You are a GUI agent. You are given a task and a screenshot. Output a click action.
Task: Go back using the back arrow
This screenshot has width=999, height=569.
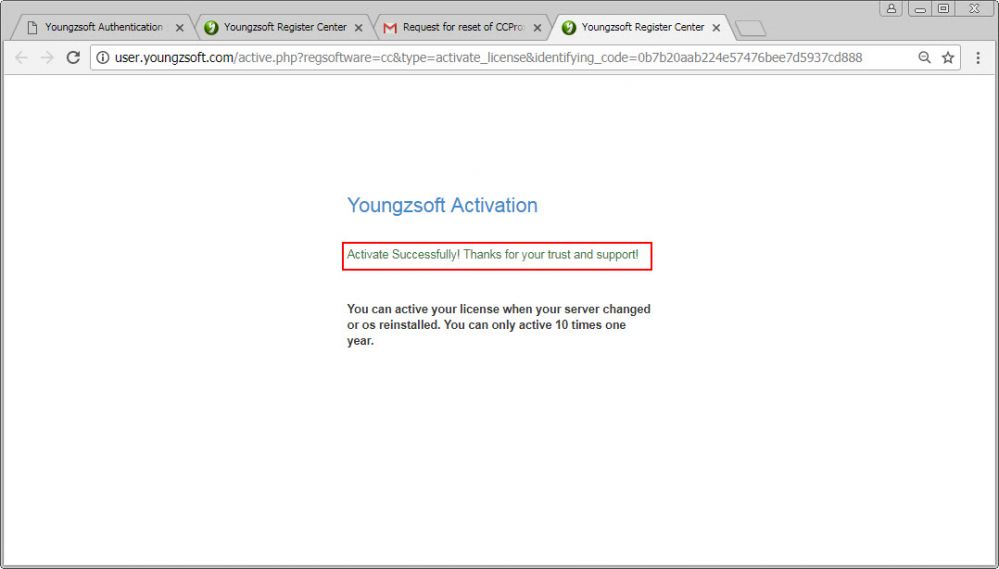(21, 58)
